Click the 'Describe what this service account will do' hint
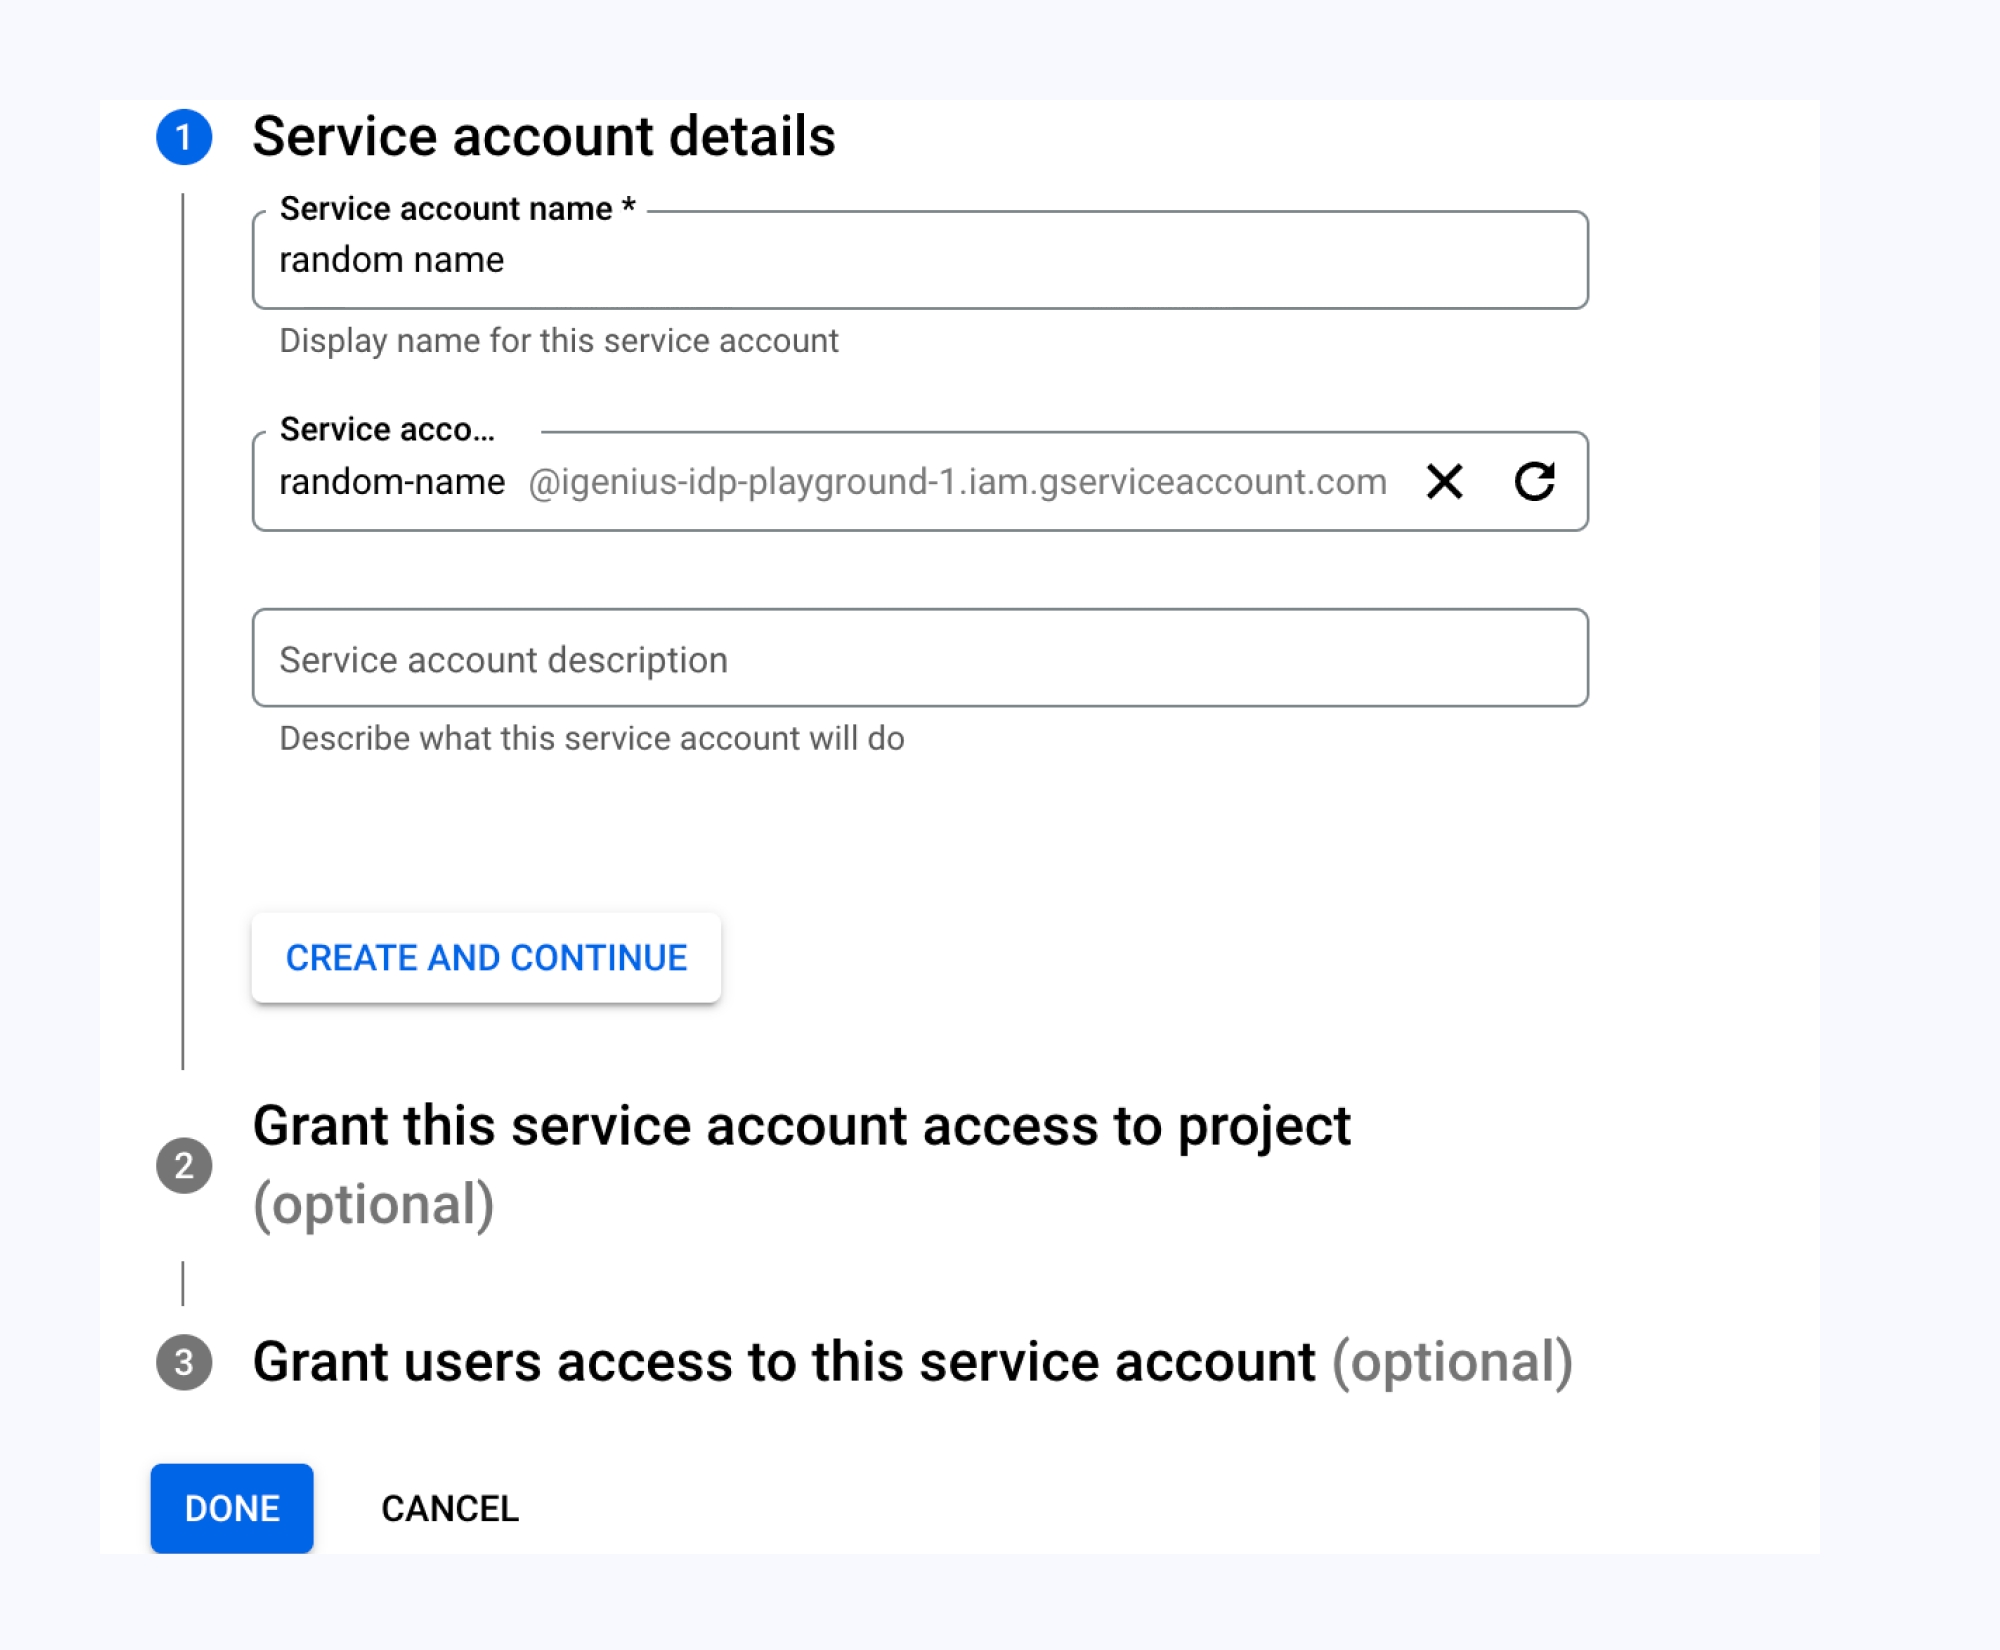2000x1650 pixels. tap(591, 738)
